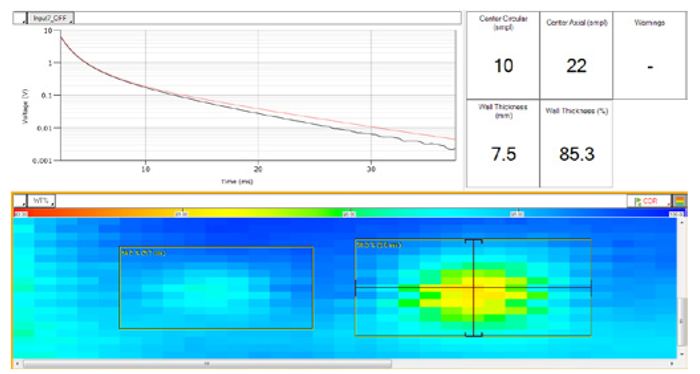Click the top bracket of the vertical cursor
The height and width of the screenshot is (374, 700).
(474, 241)
